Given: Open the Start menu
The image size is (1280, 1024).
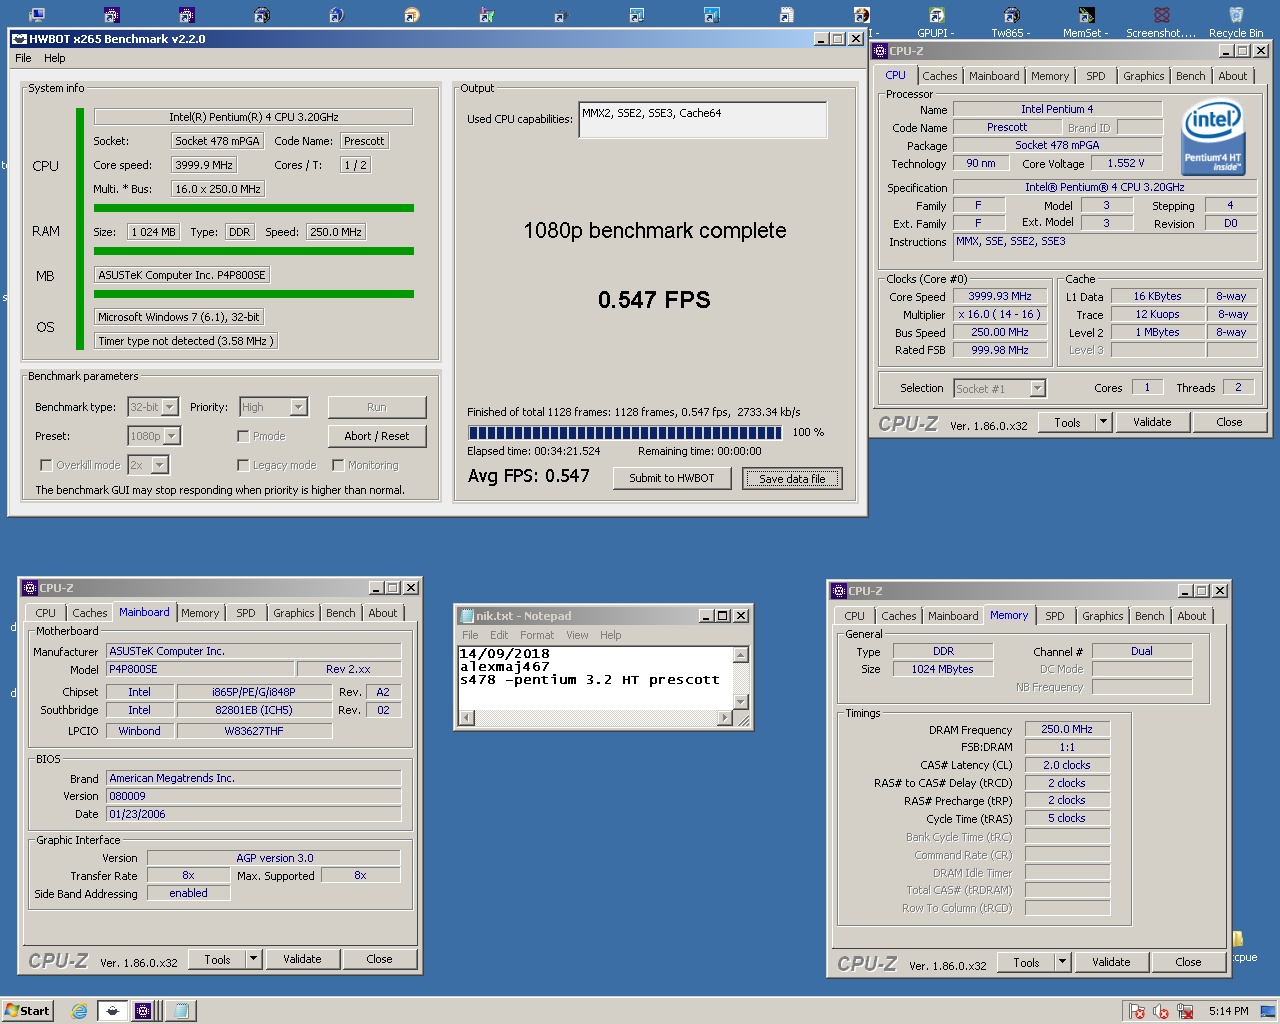Looking at the screenshot, I should 27,1010.
